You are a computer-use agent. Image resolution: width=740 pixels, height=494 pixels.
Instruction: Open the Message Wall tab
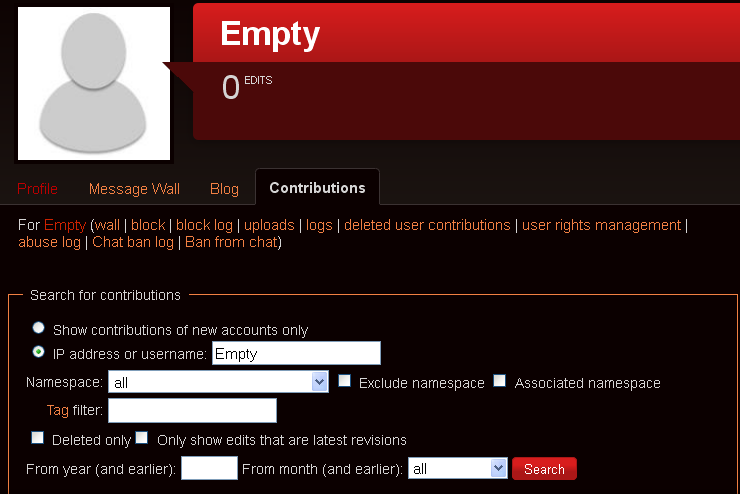(x=135, y=189)
